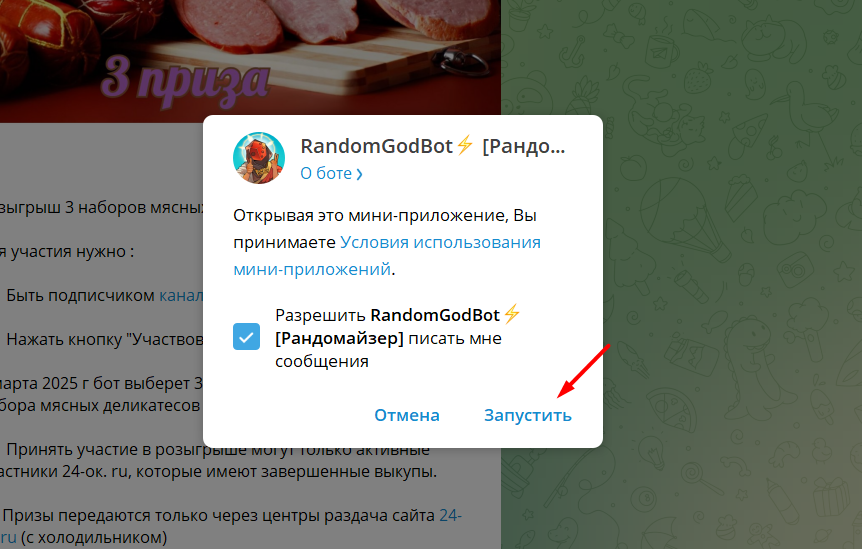The height and width of the screenshot is (549, 862).
Task: Click the lightning icon in the permission label
Action: coord(511,315)
